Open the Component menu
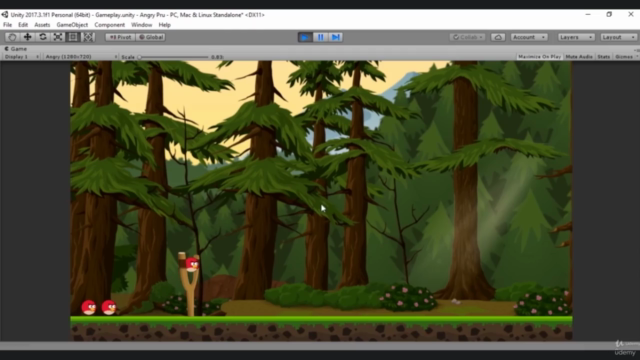 (109, 25)
